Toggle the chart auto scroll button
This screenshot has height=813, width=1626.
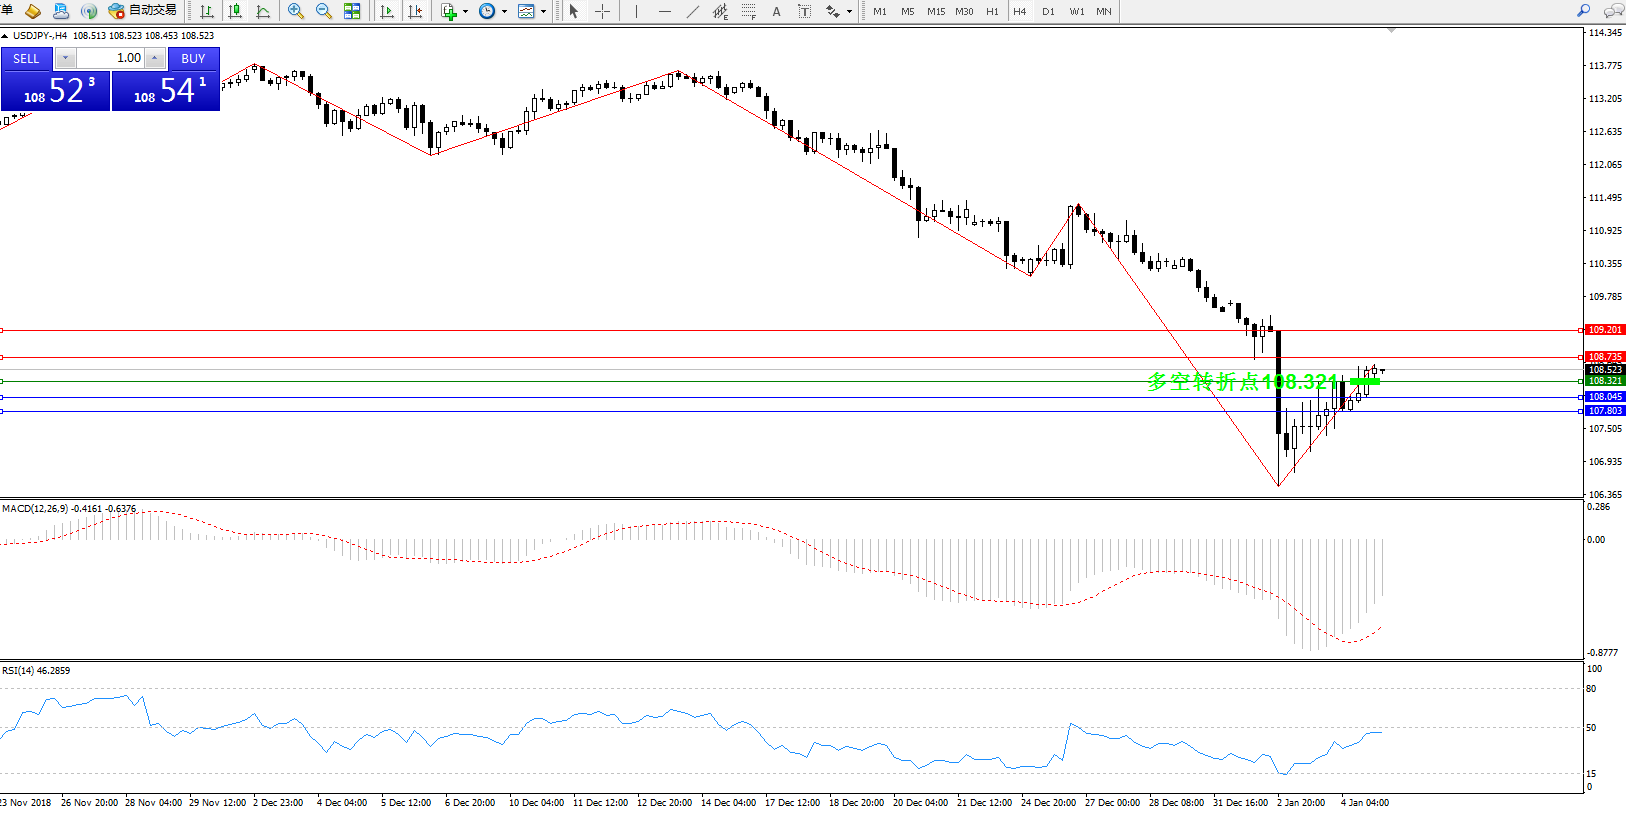(387, 11)
